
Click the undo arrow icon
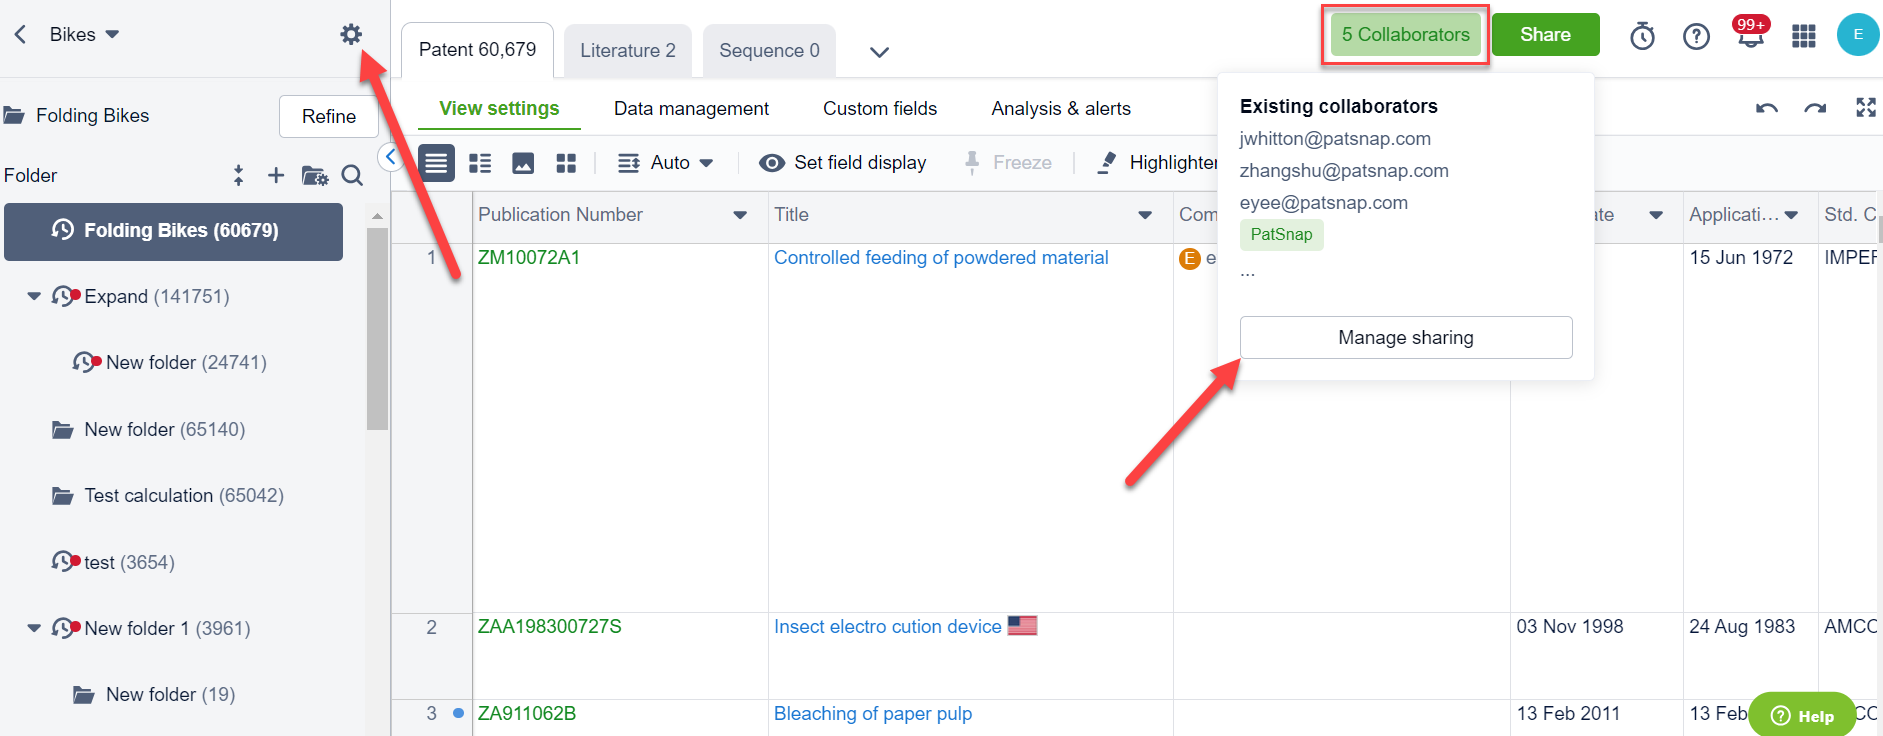pyautogui.click(x=1766, y=108)
